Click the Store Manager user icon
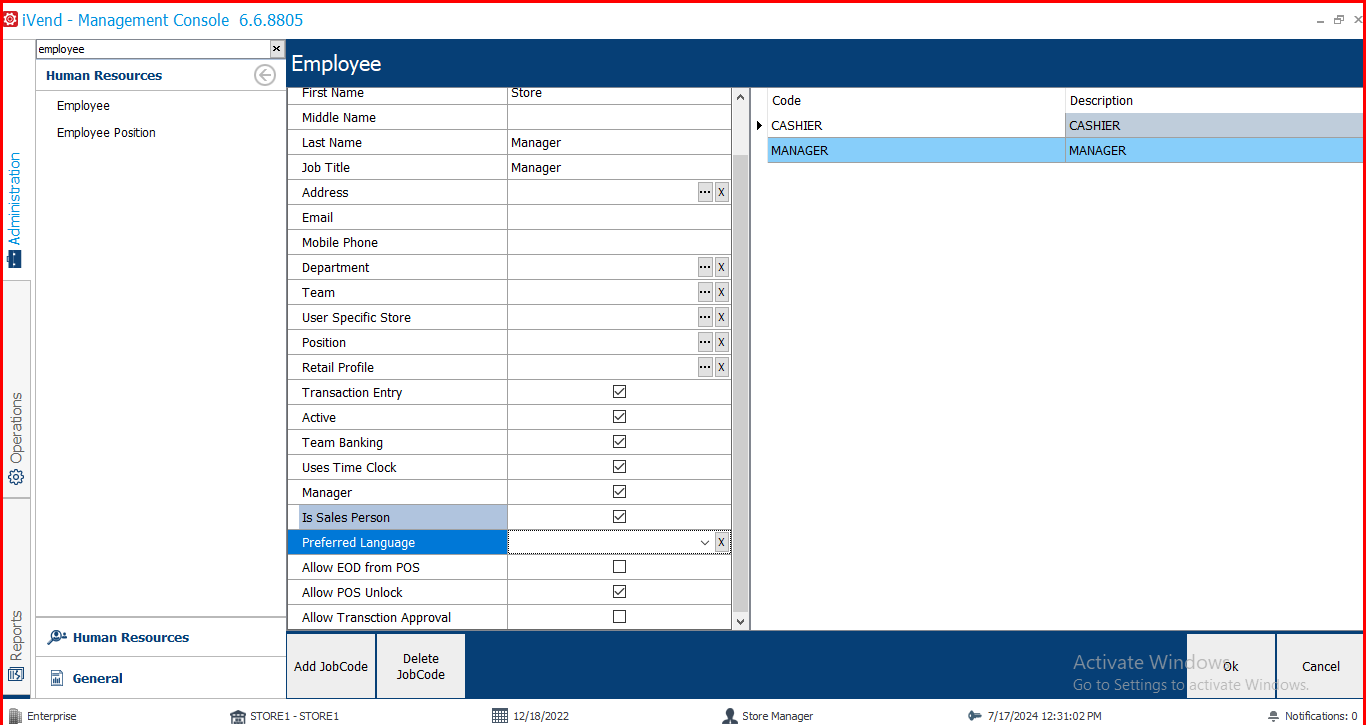Image resolution: width=1366 pixels, height=725 pixels. pyautogui.click(x=730, y=716)
